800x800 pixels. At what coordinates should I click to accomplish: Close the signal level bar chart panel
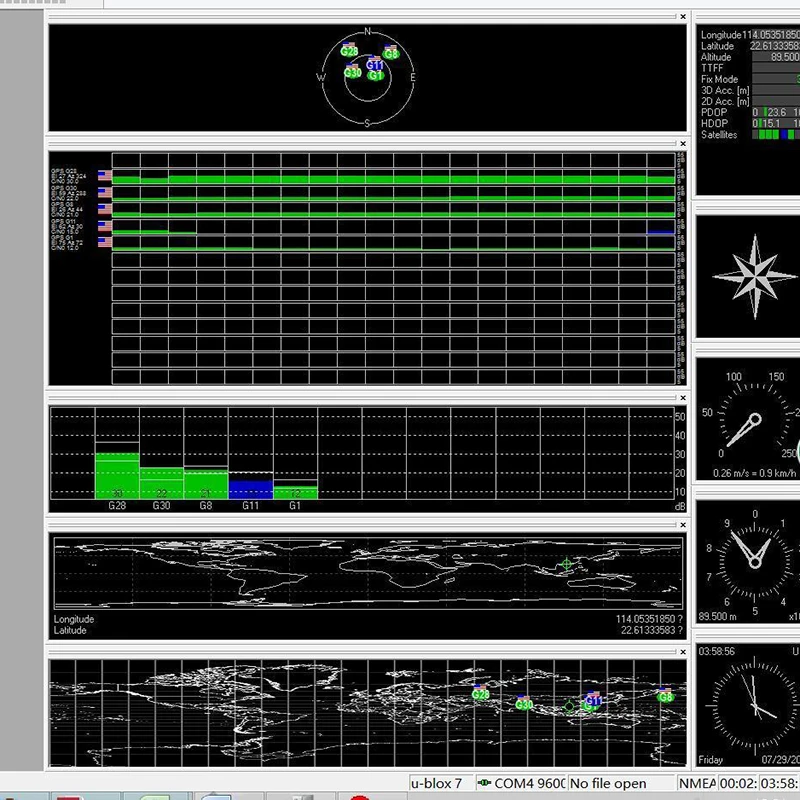pos(683,398)
